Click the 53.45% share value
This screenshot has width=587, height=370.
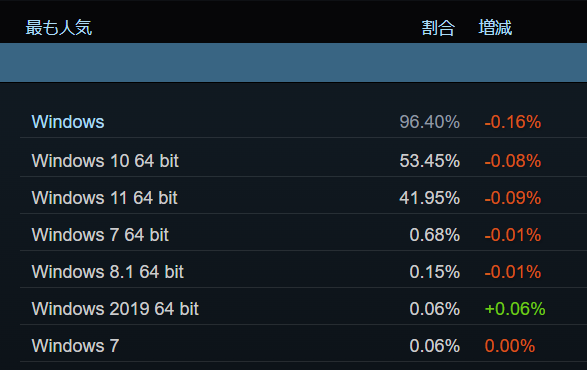[x=429, y=161]
